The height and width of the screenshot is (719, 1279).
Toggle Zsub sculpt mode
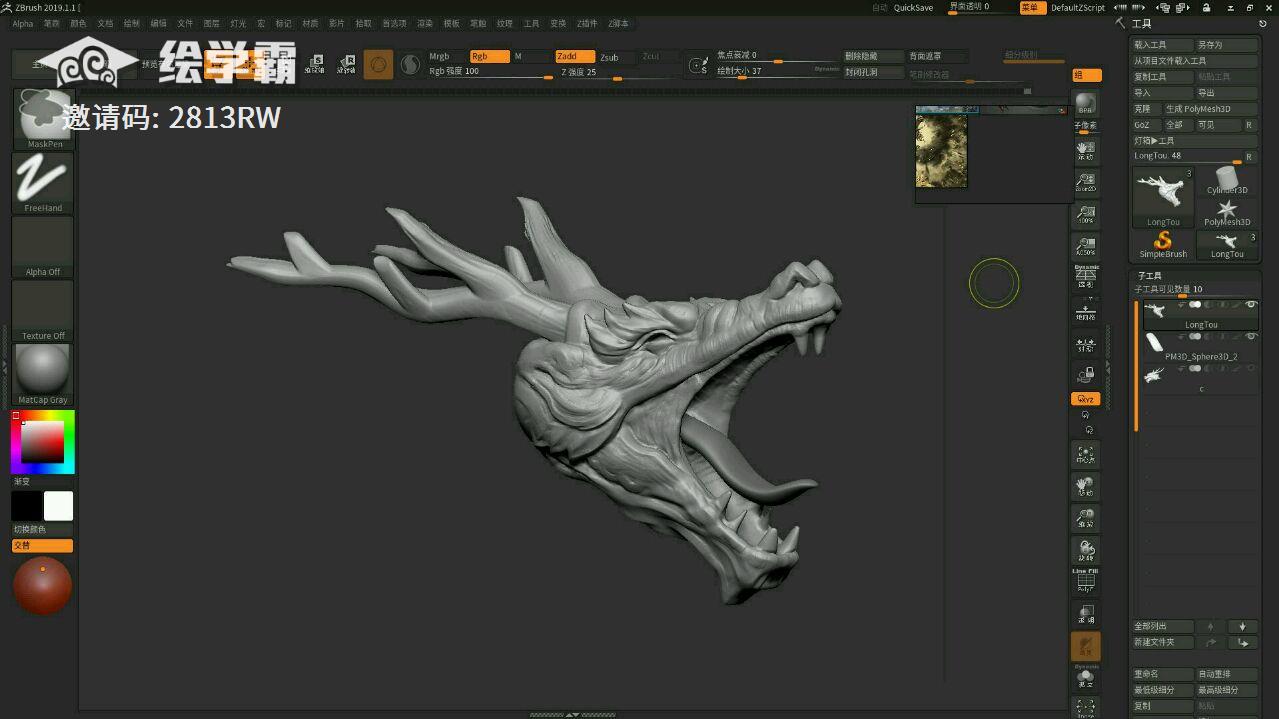coord(617,57)
